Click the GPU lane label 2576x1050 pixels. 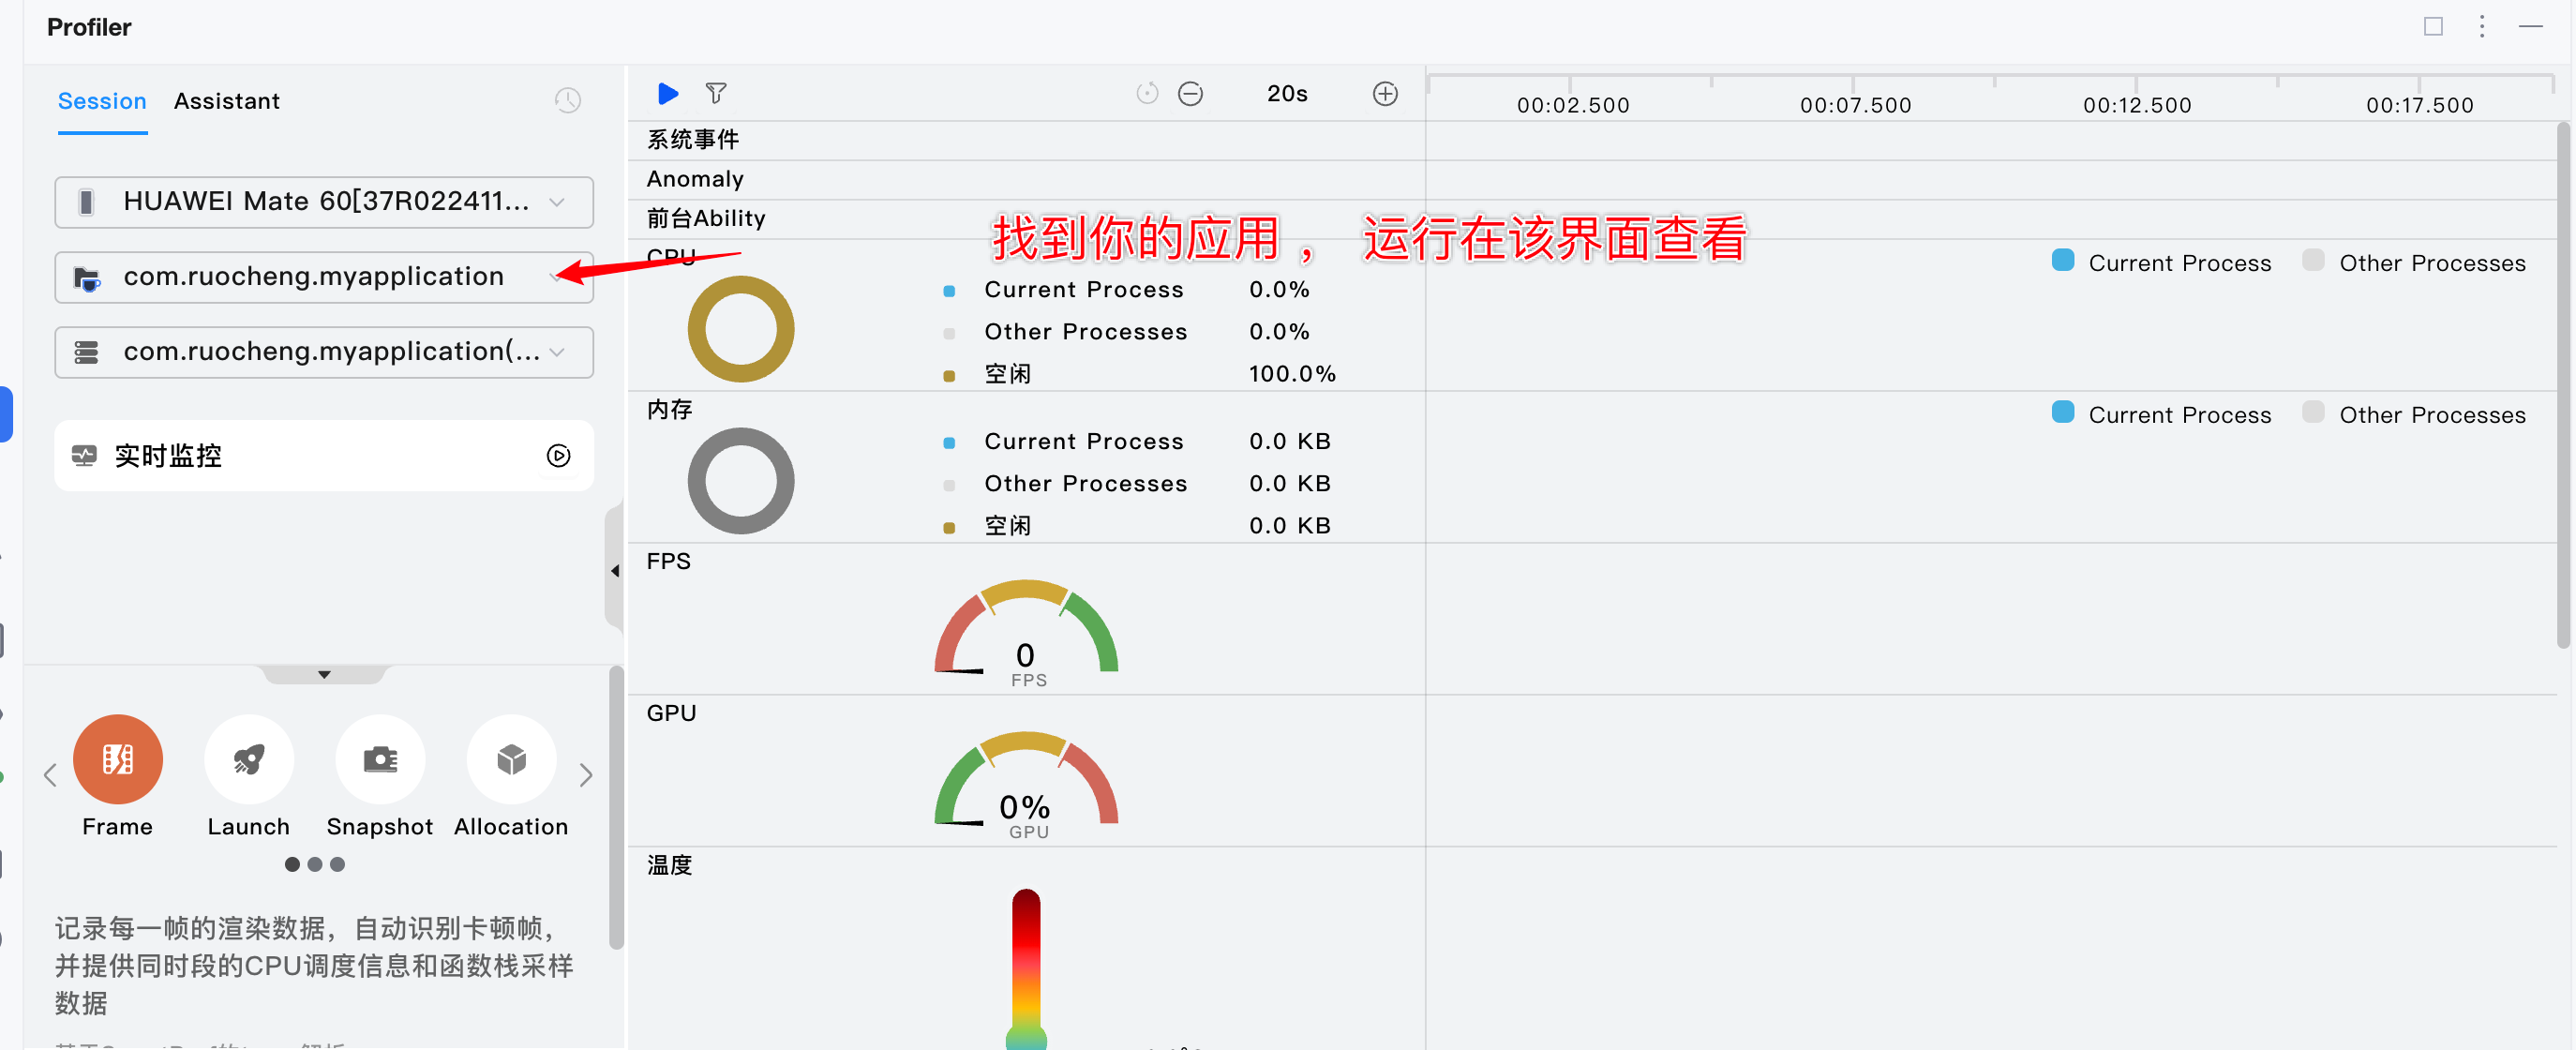(x=670, y=713)
